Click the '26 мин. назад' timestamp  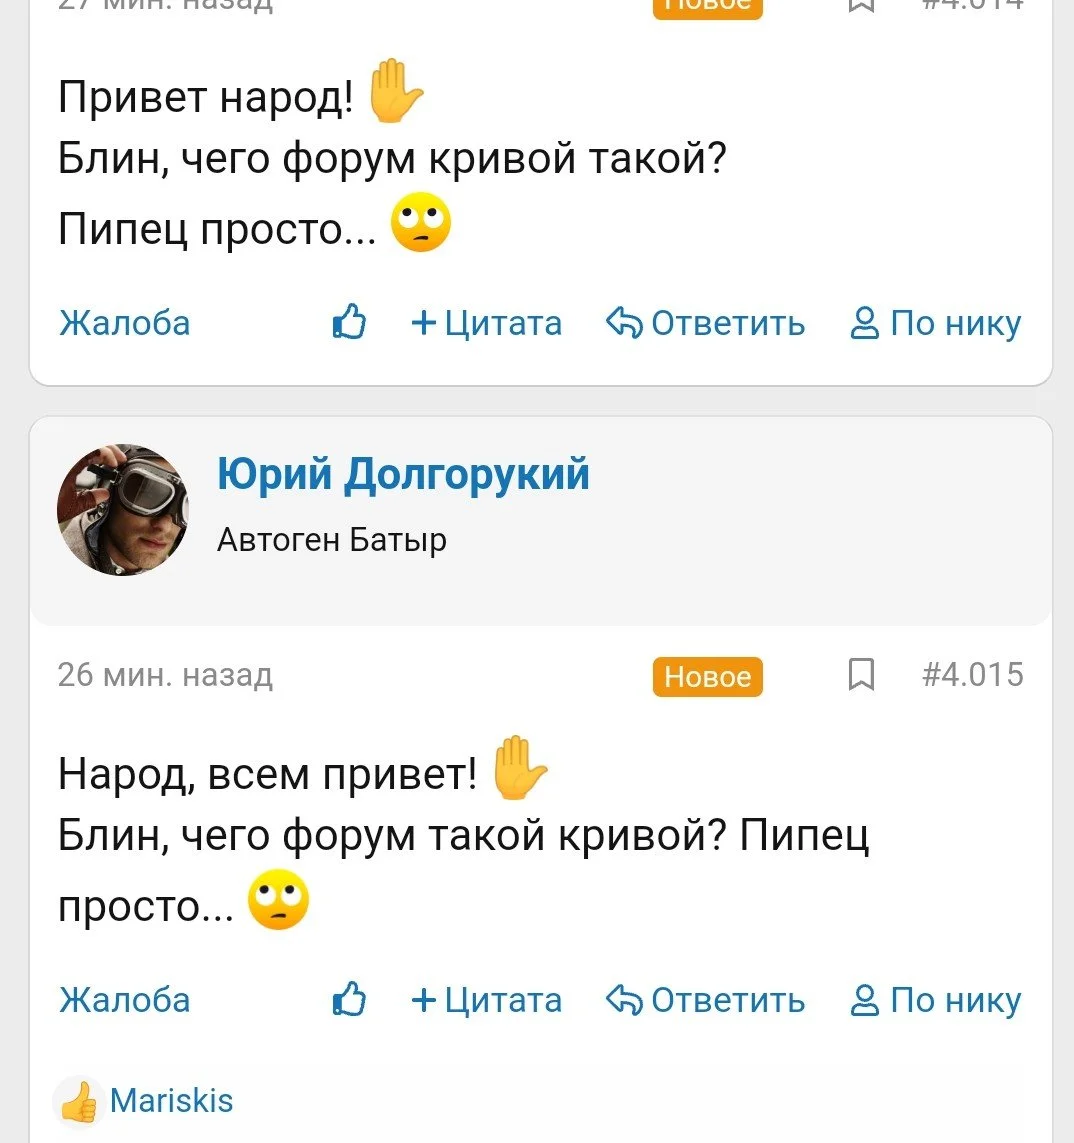click(165, 675)
